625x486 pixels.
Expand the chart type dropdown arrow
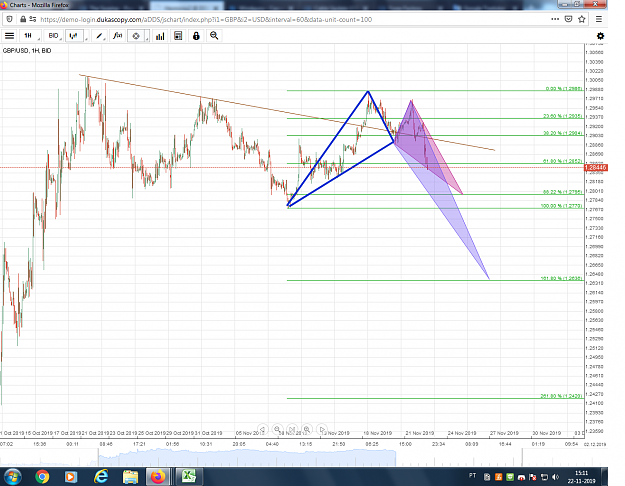click(x=86, y=37)
